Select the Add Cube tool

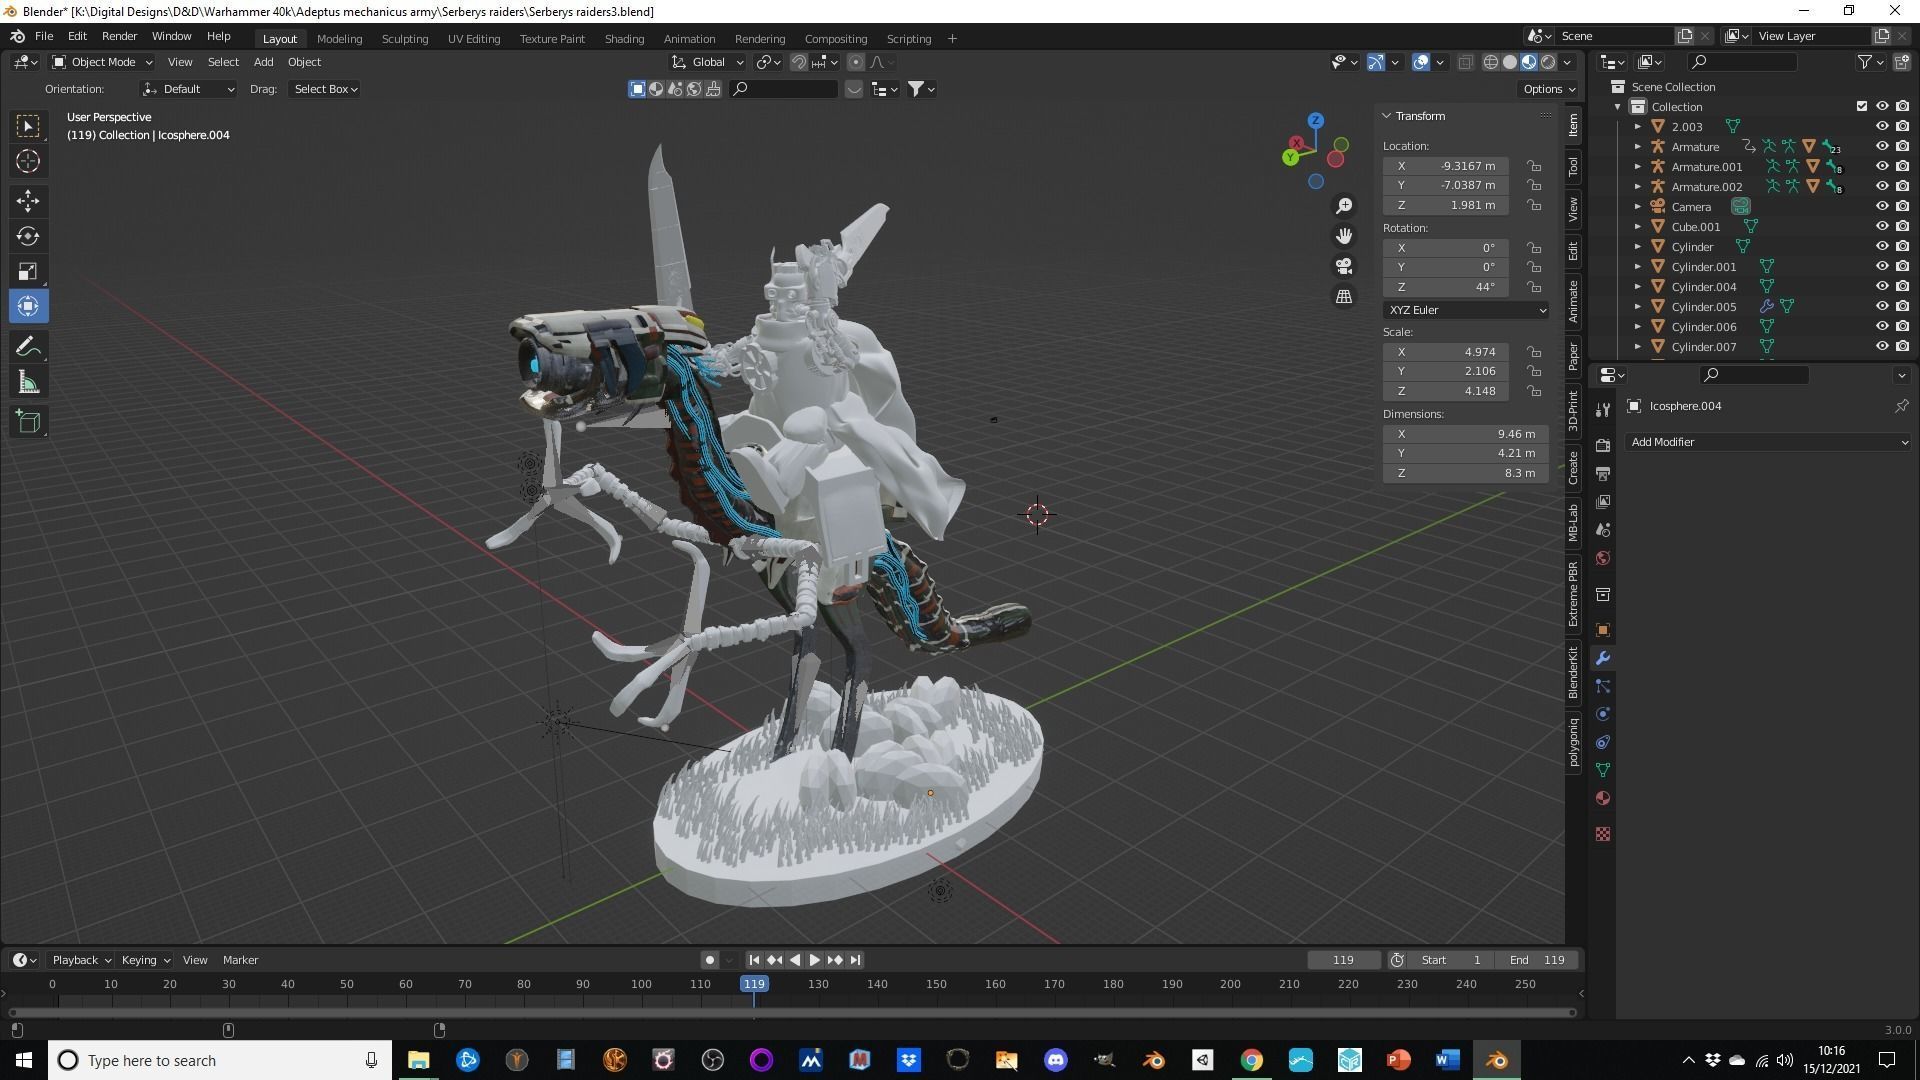pos(28,422)
